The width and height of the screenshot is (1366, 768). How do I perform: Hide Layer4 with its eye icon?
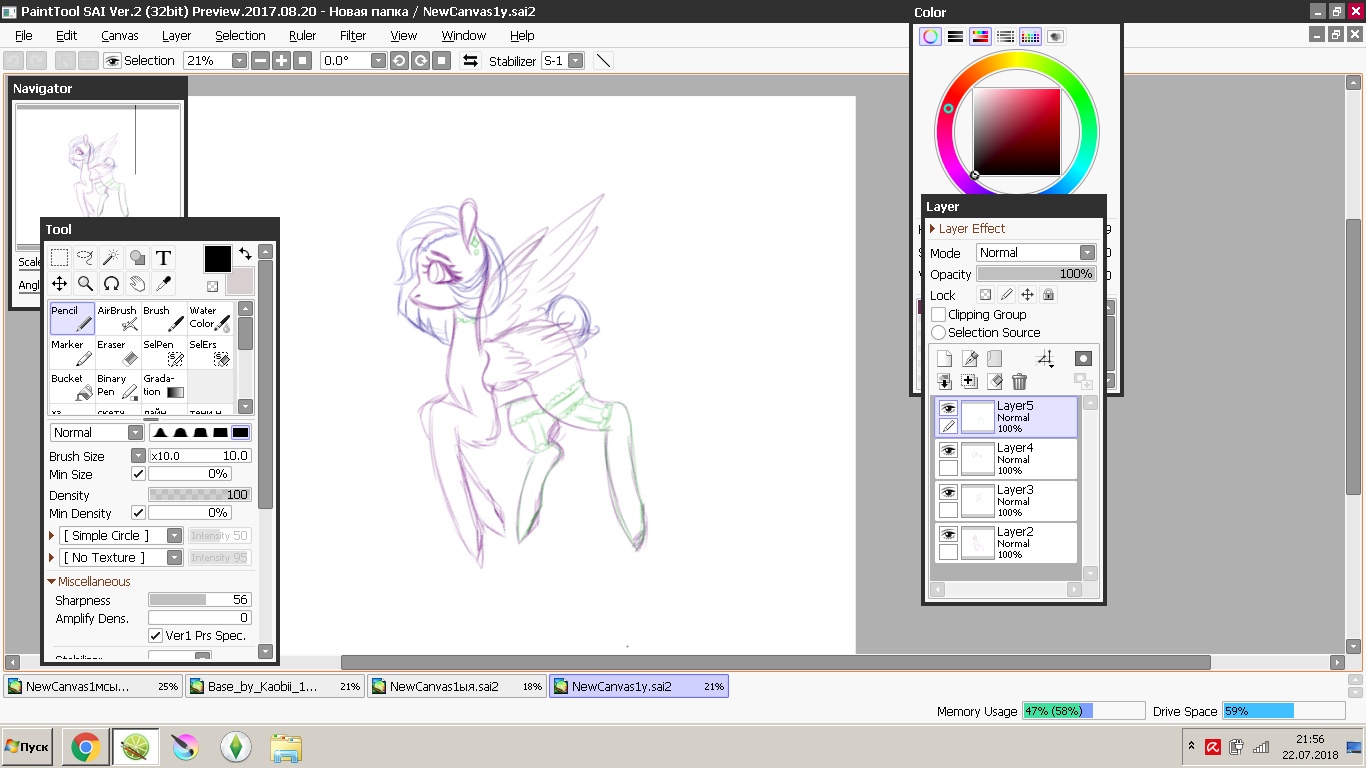tap(948, 451)
